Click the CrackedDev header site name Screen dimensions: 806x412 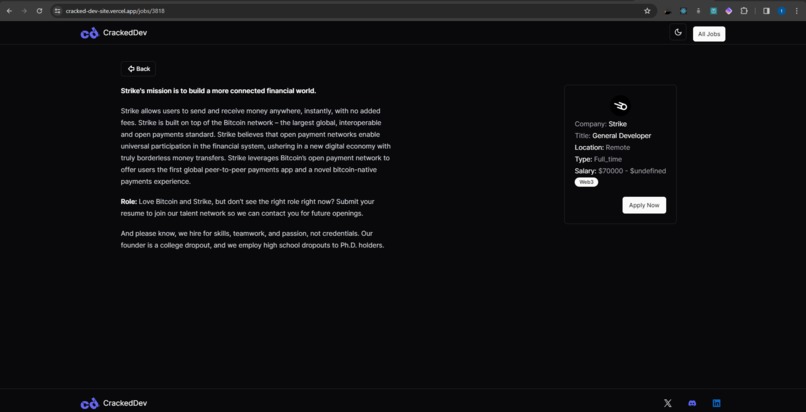pyautogui.click(x=125, y=33)
